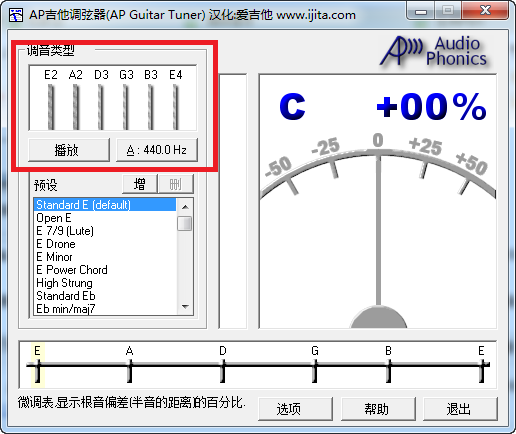The image size is (516, 434).
Task: Select the Eb min/maj7 preset
Action: pyautogui.click(x=105, y=309)
